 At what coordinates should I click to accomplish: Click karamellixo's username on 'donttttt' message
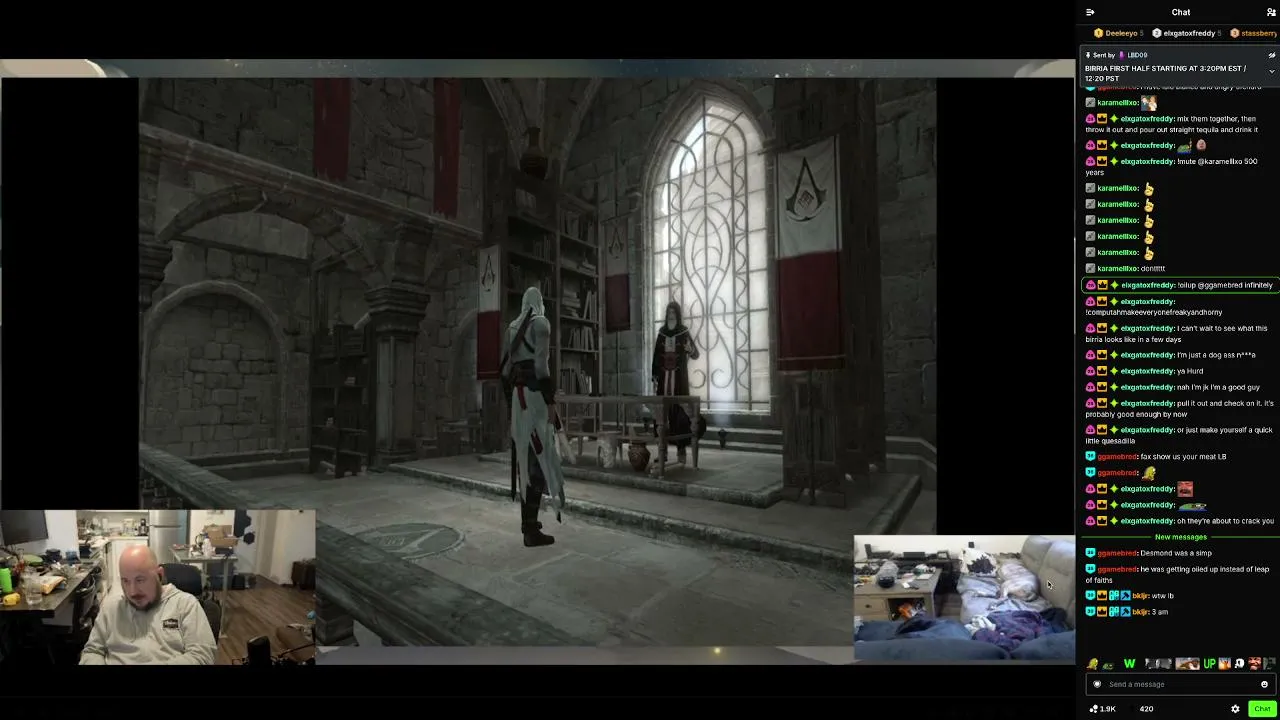point(1118,269)
